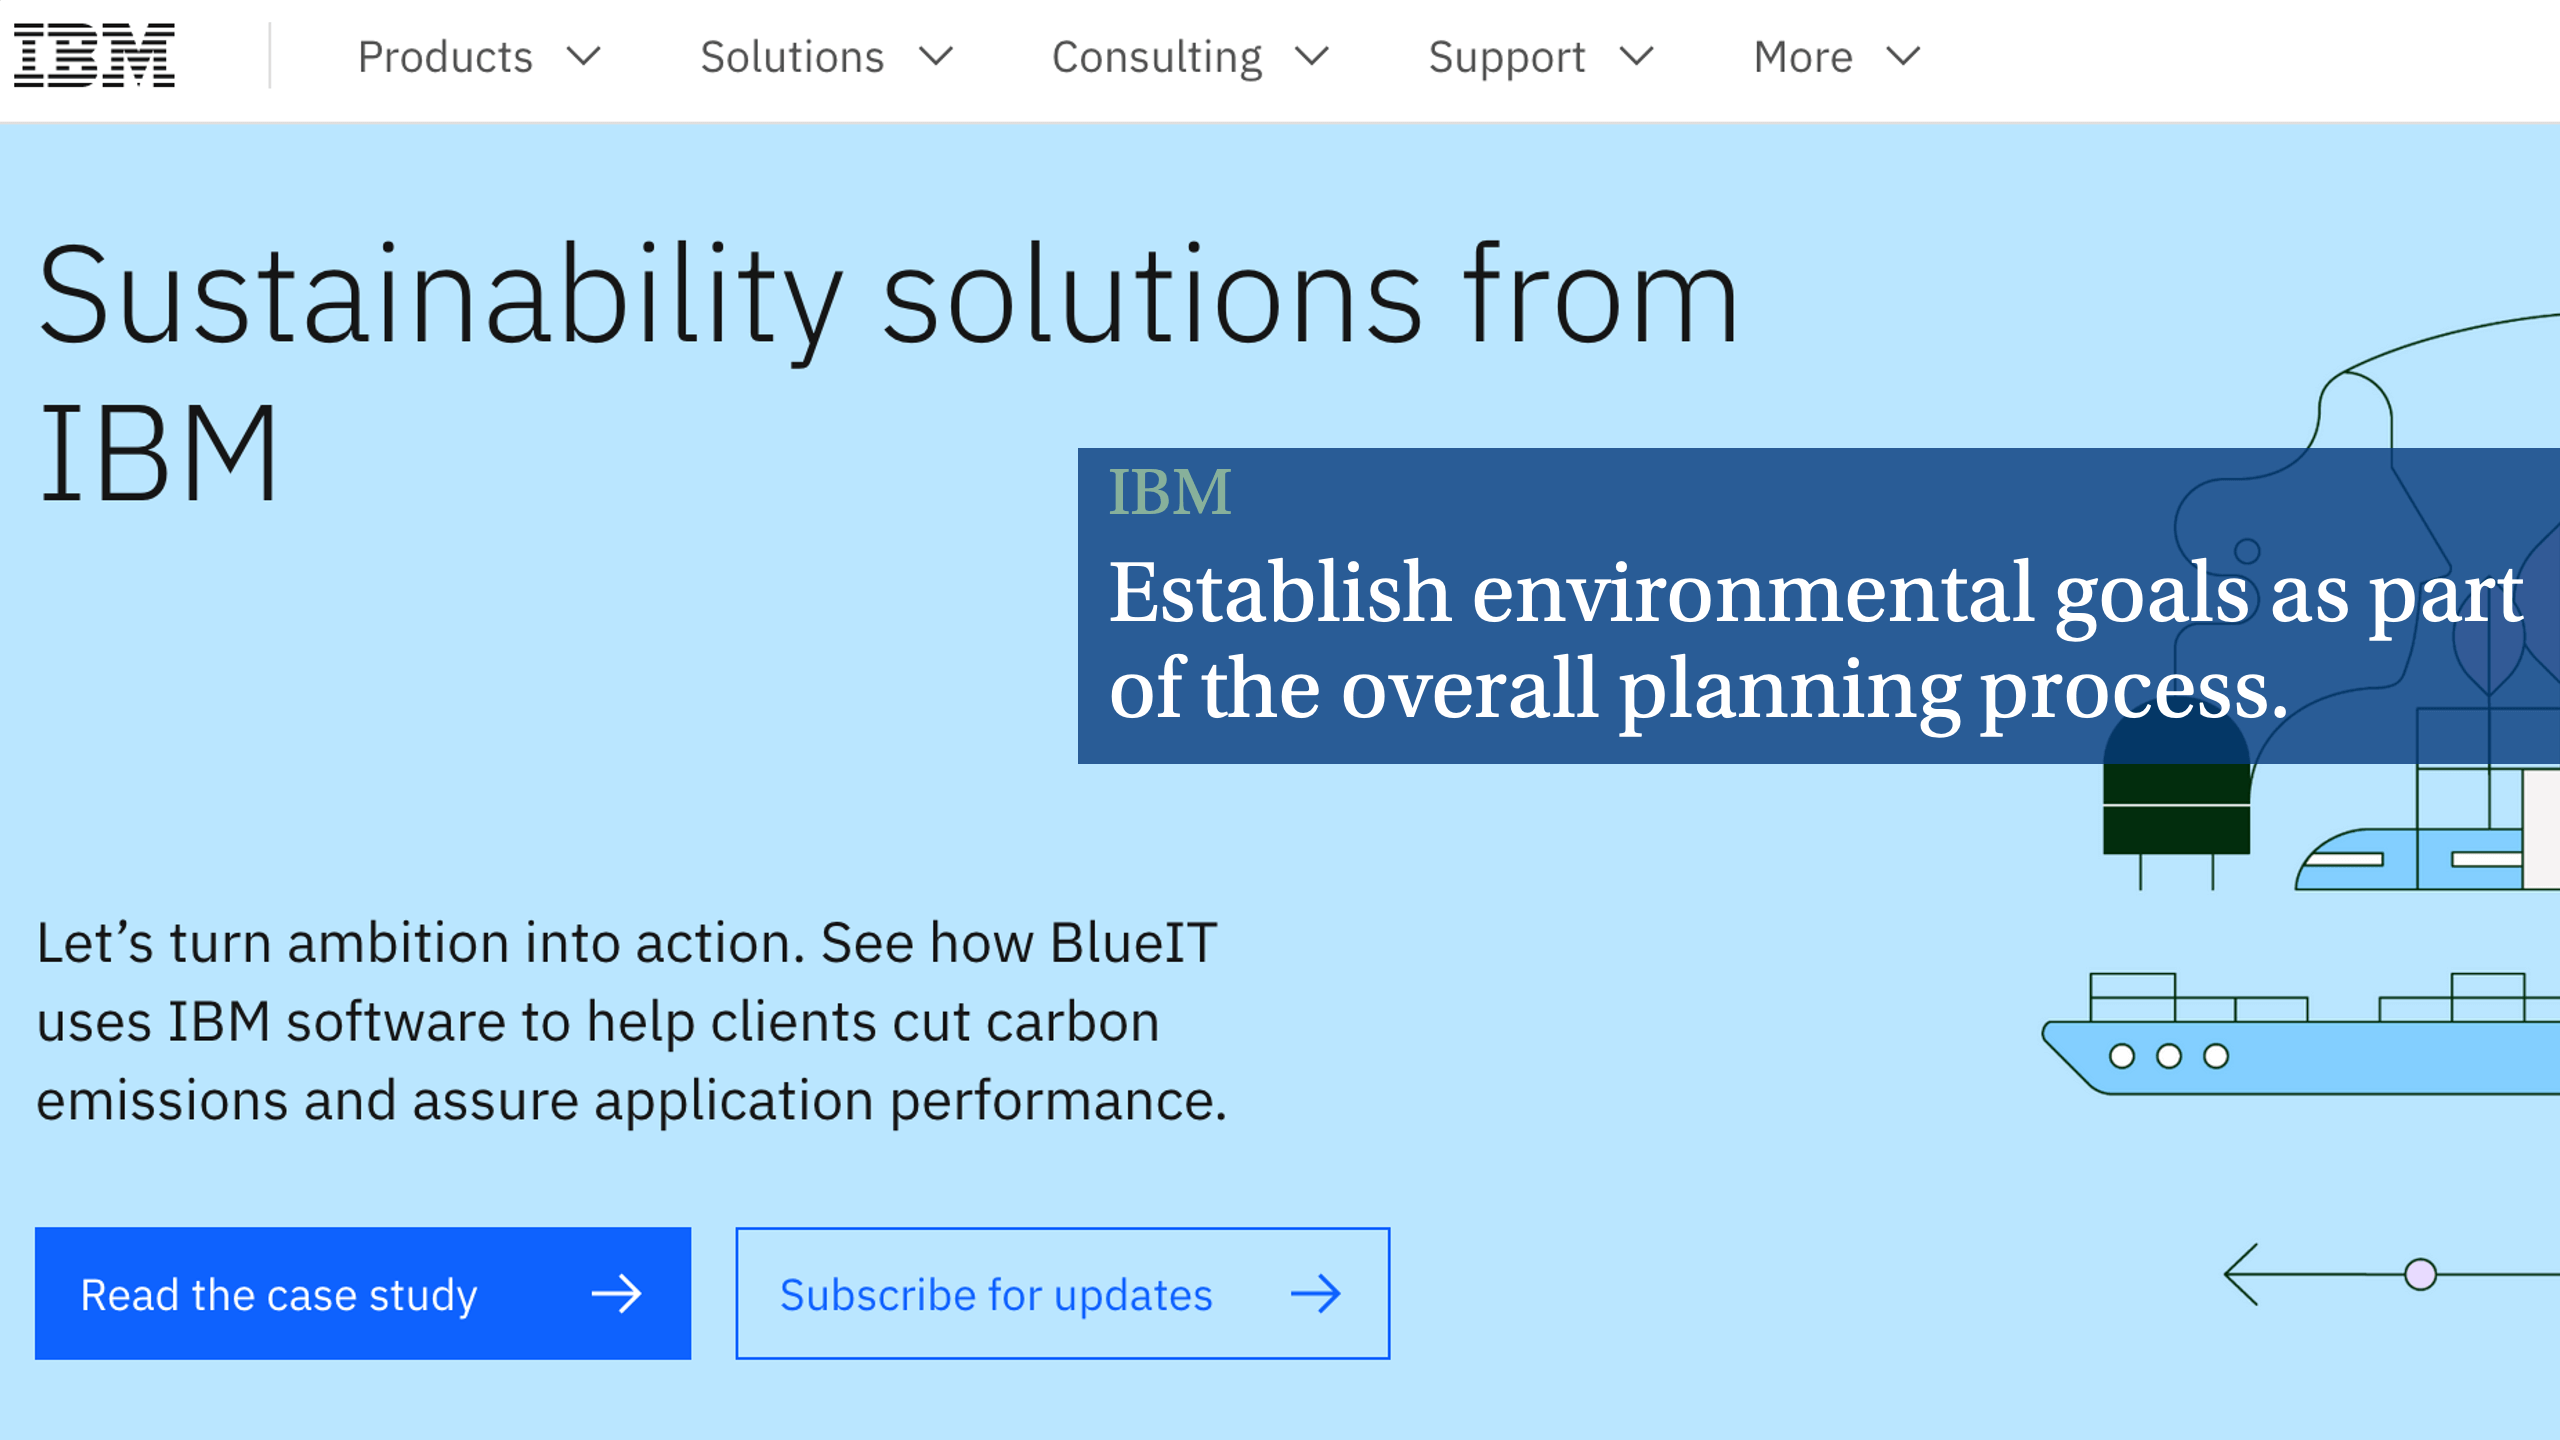Click the arrow icon on Read the case study
Screen dimensions: 2560x1440
coord(616,1294)
